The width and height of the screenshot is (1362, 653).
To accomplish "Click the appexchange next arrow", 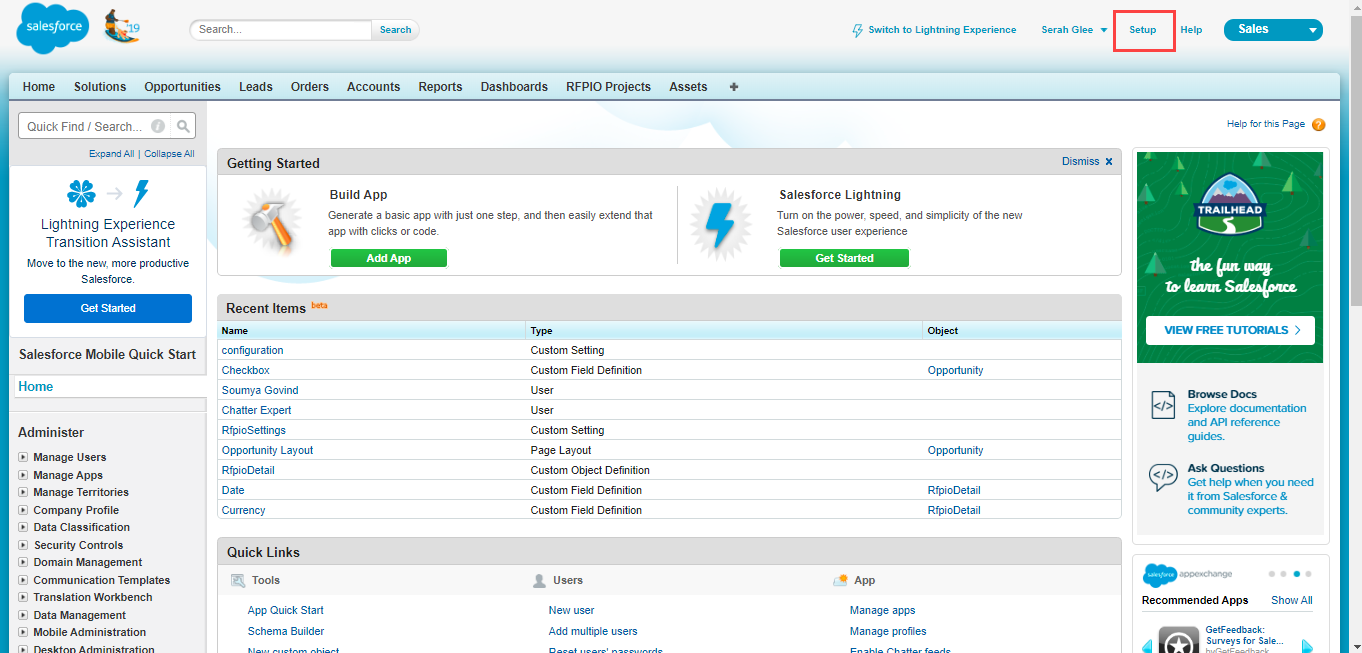I will 1307,646.
